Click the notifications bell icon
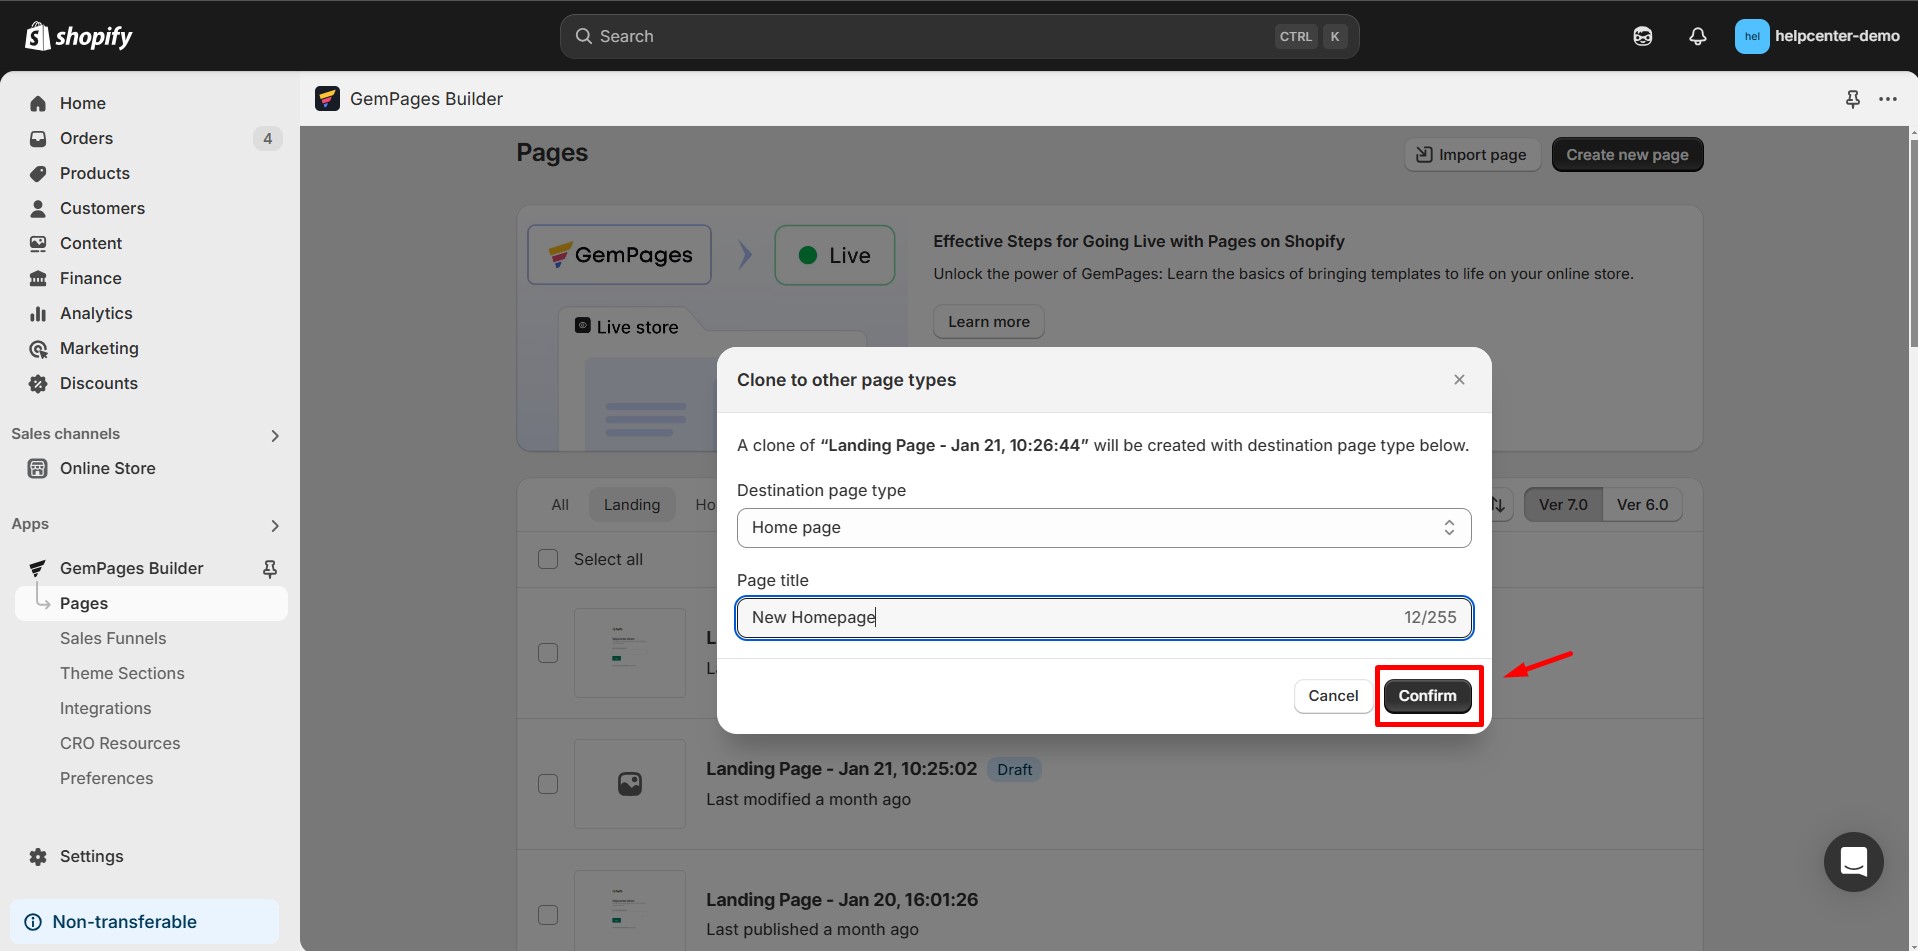This screenshot has width=1918, height=951. [x=1697, y=36]
